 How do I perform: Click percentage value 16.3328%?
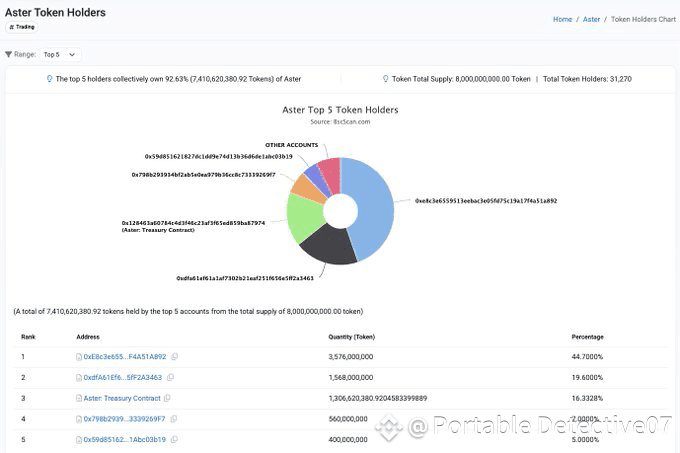587,398
